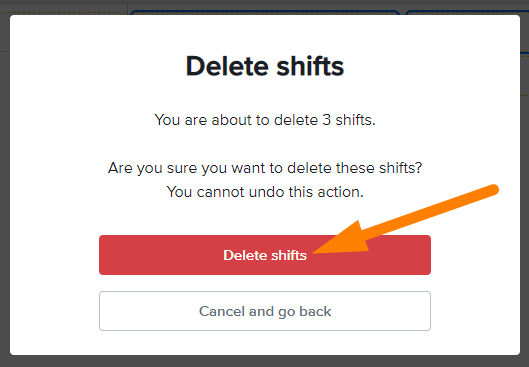Select the blue-outlined shift block behind the dialog
The height and width of the screenshot is (367, 529).
coord(265,12)
